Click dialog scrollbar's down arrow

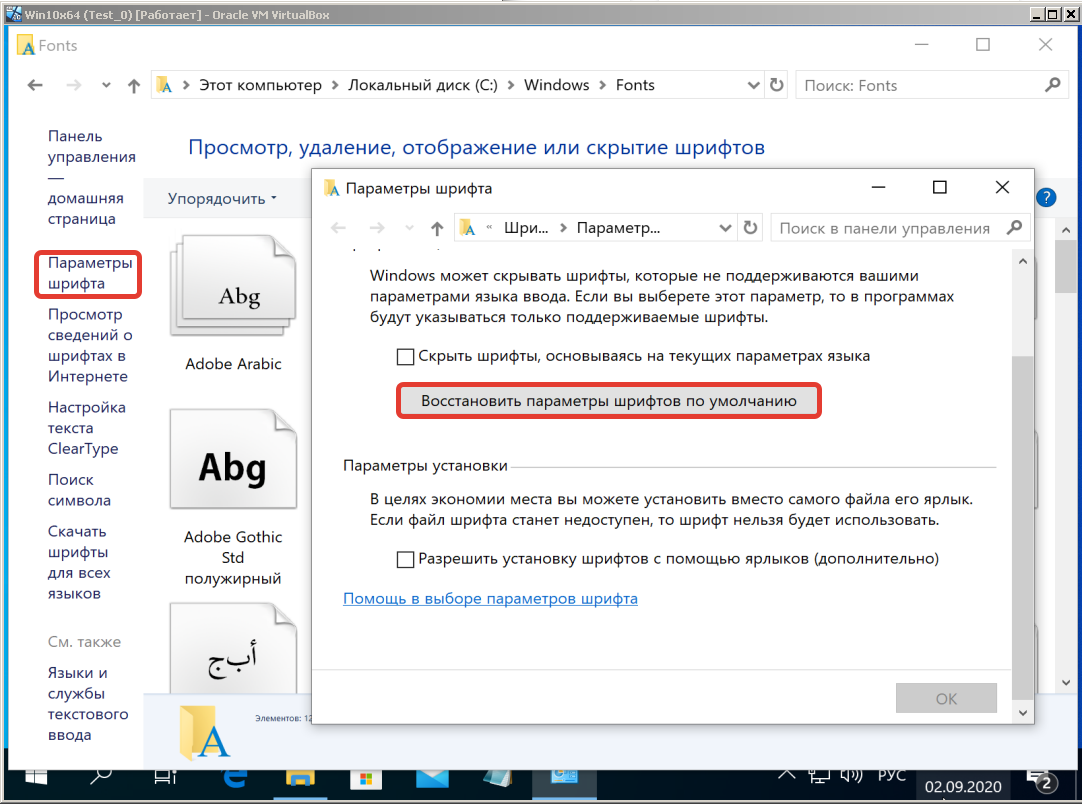click(1023, 713)
